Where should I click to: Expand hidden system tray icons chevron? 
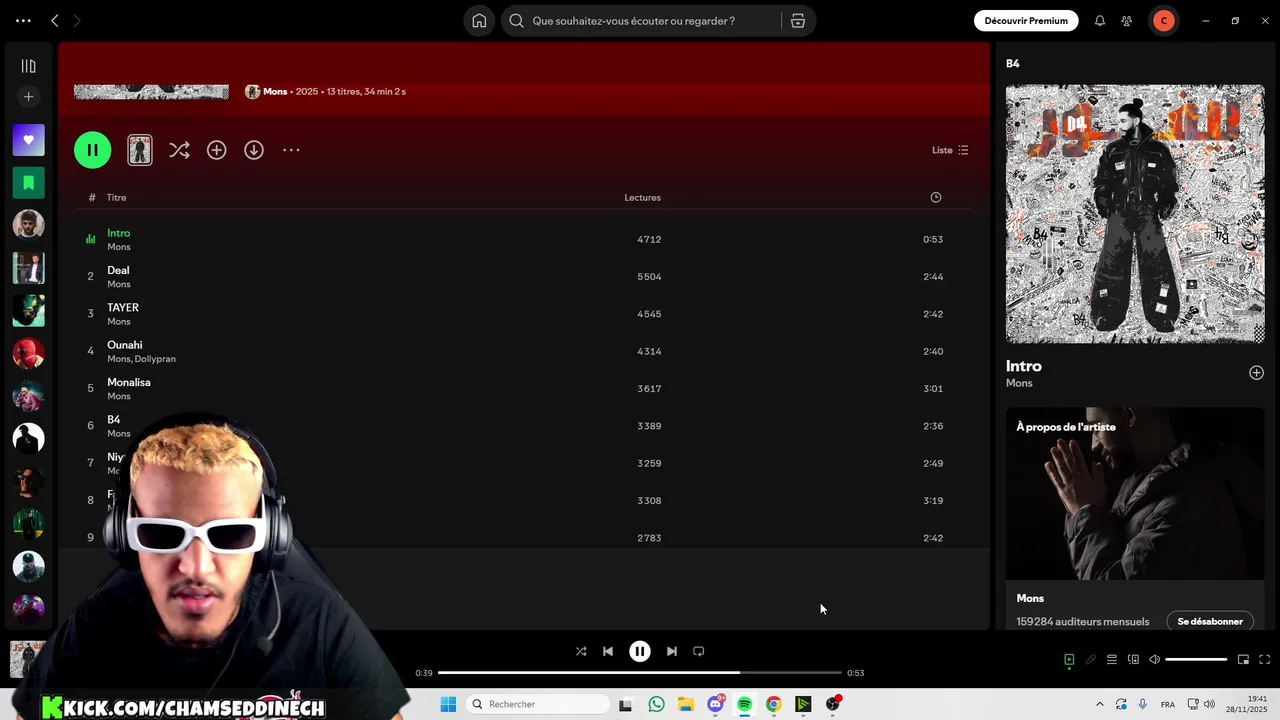(1100, 704)
